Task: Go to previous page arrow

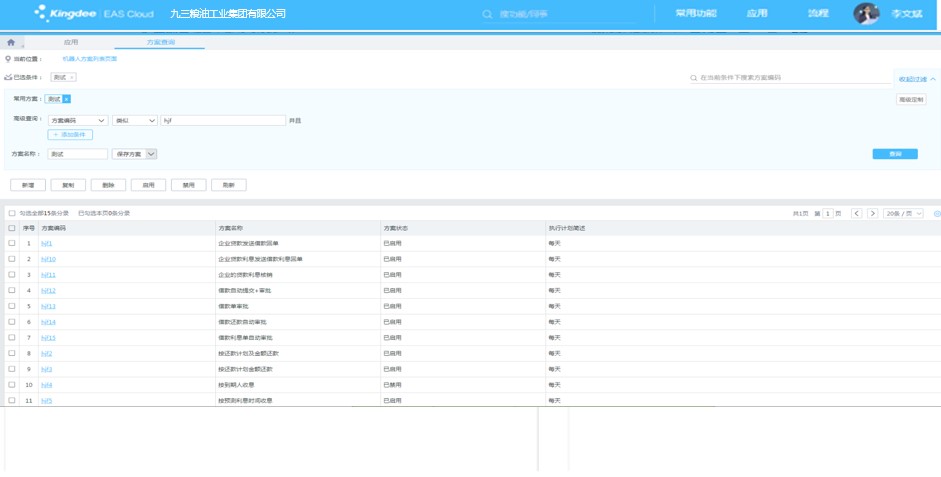Action: [x=856, y=213]
